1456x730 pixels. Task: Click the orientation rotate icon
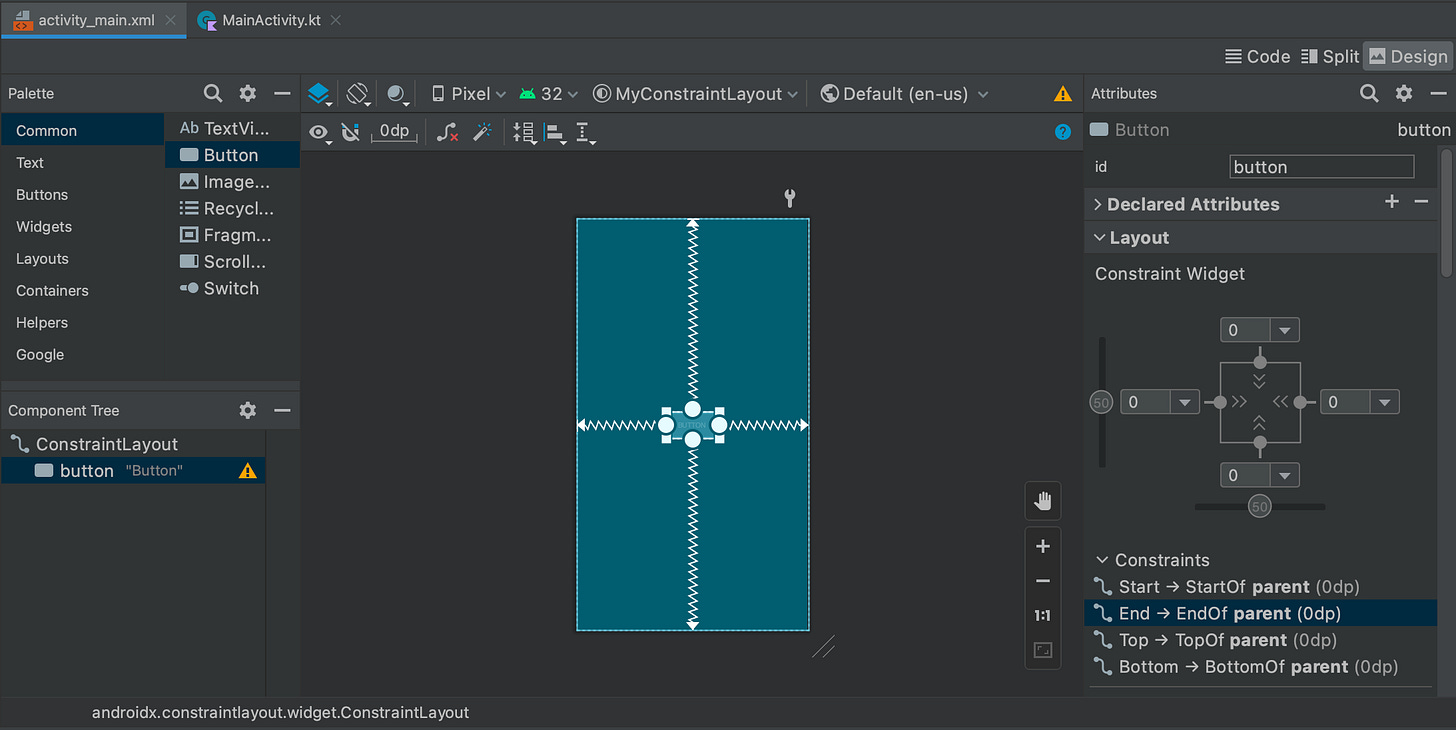pos(358,94)
